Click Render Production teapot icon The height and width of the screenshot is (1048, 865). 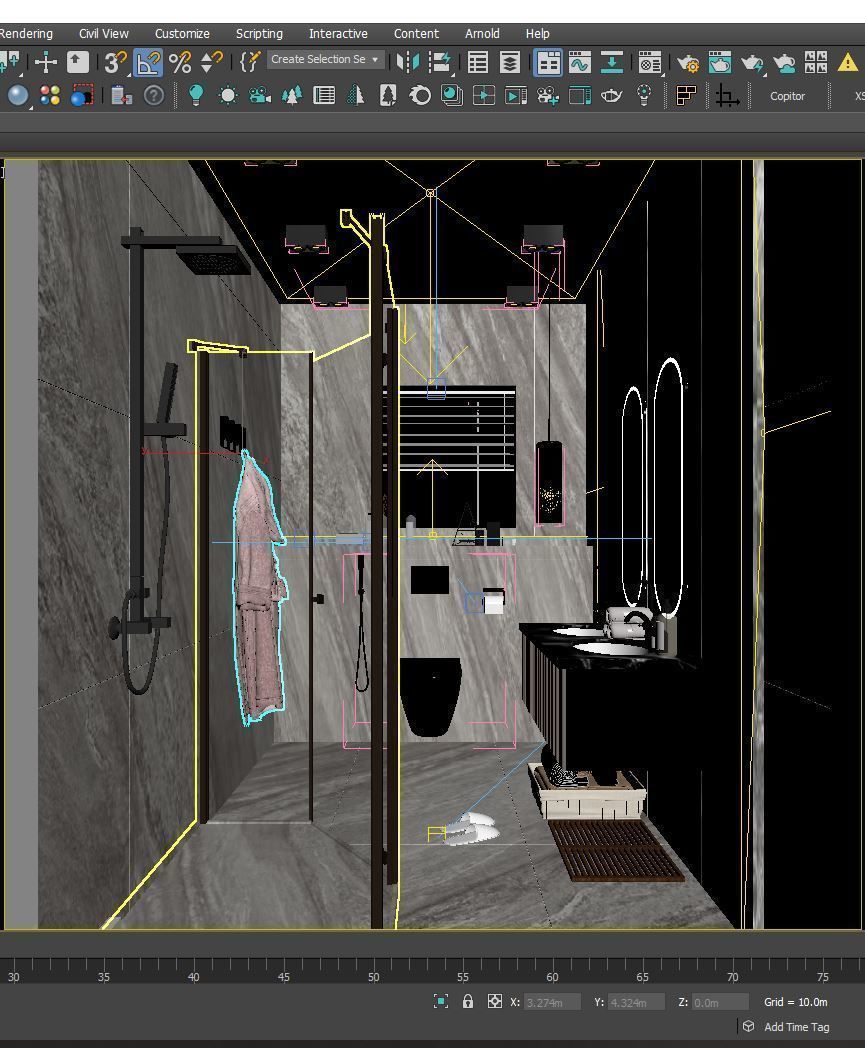click(x=752, y=63)
